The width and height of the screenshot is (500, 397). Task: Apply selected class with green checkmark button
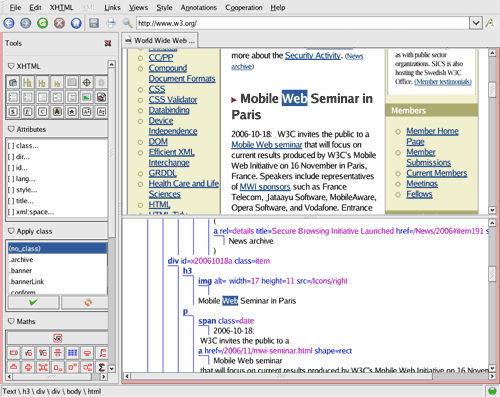pyautogui.click(x=33, y=302)
